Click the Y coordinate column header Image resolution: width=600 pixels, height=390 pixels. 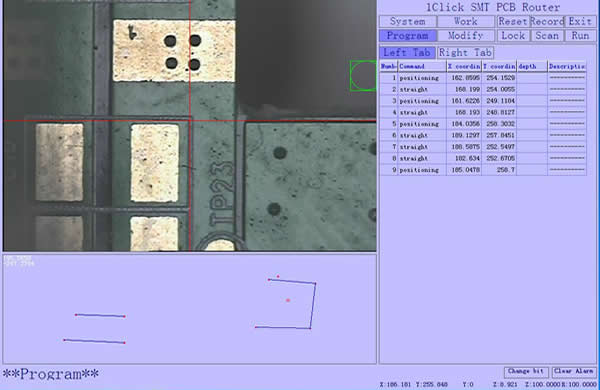click(x=499, y=66)
